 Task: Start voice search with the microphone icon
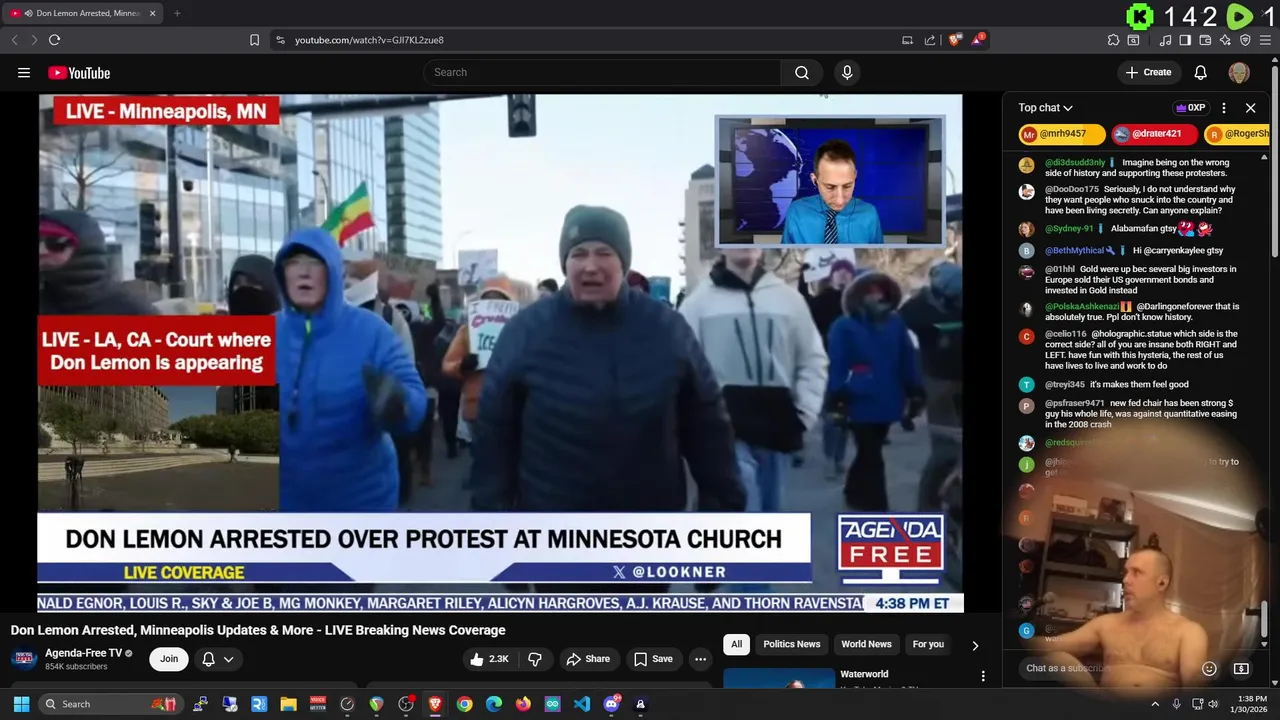click(x=847, y=72)
